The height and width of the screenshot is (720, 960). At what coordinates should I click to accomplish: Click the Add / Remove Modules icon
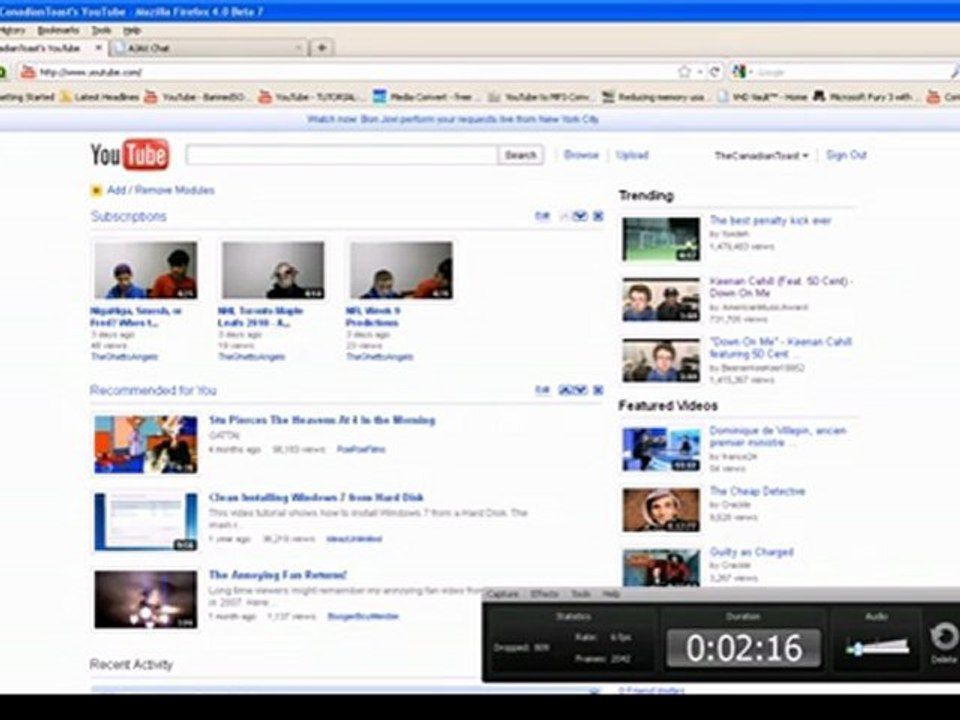point(96,190)
